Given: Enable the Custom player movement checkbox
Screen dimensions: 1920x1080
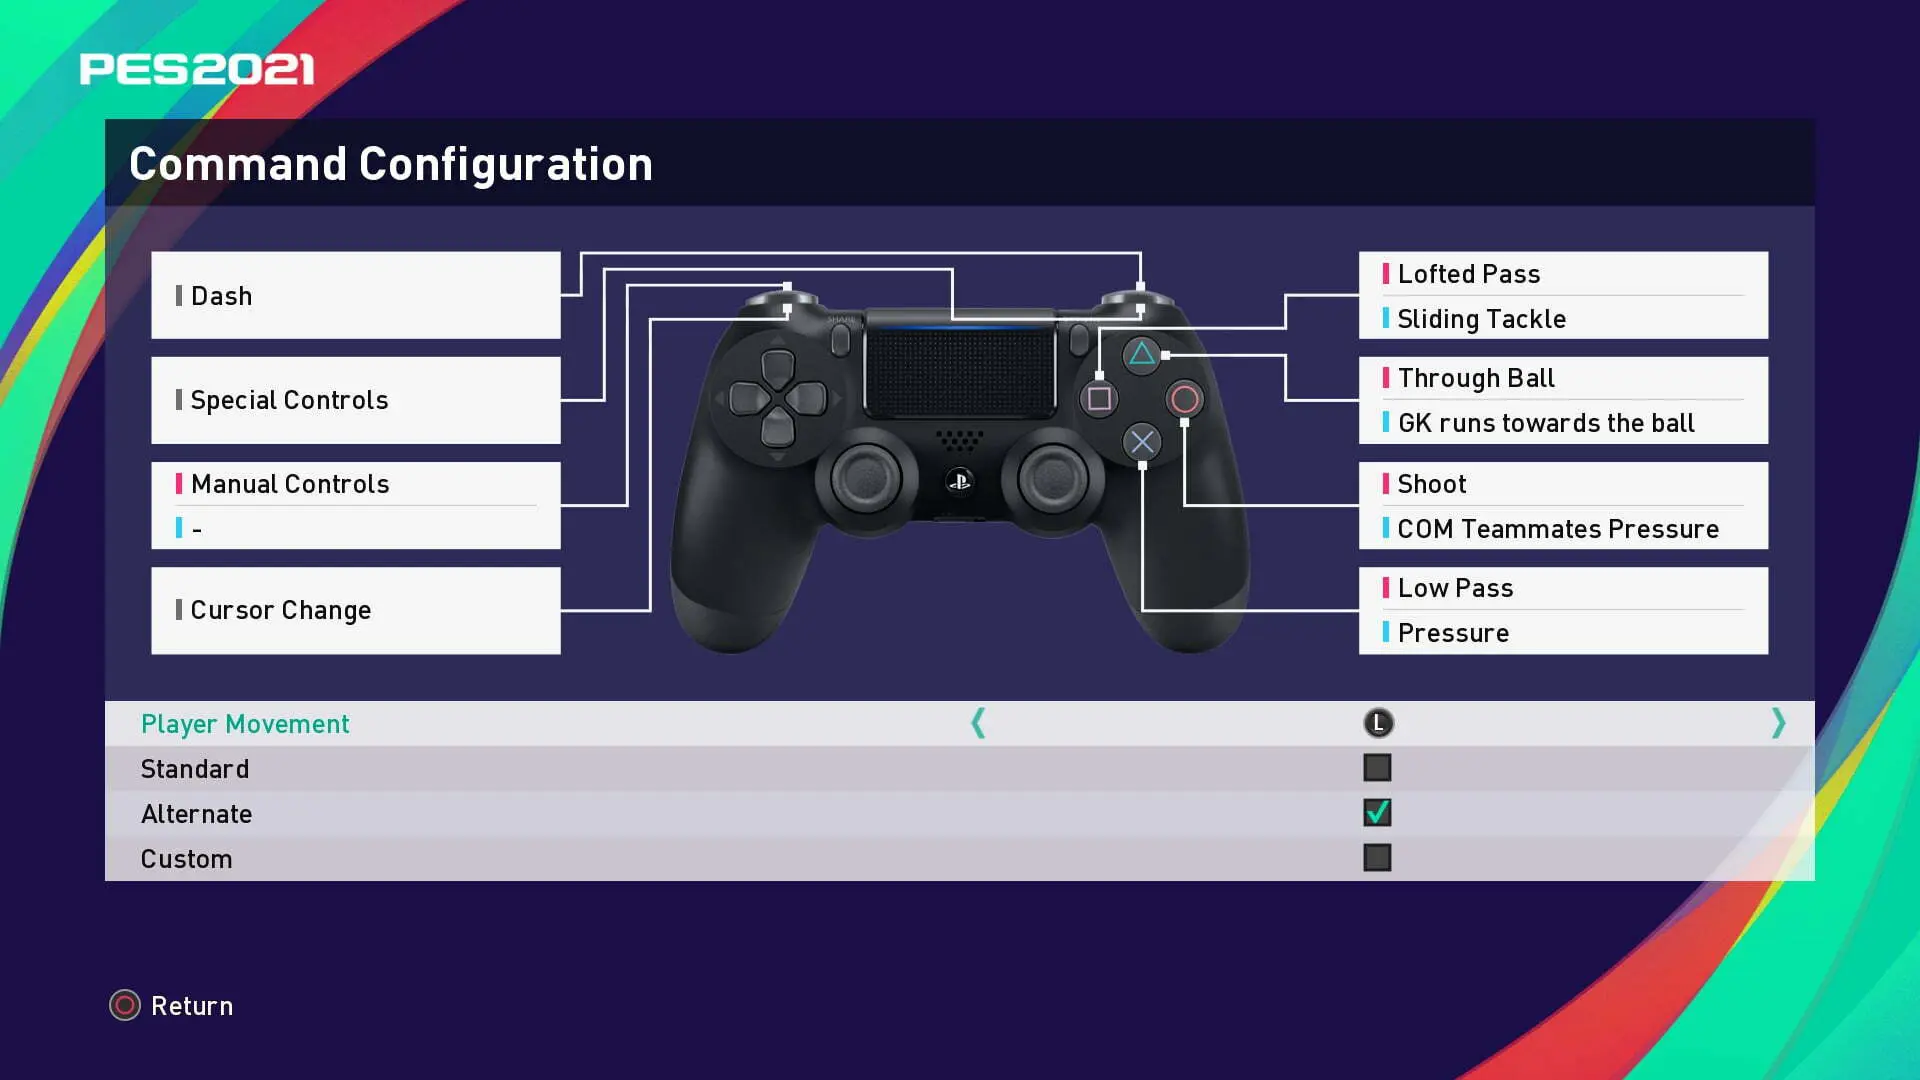Looking at the screenshot, I should 1377,857.
